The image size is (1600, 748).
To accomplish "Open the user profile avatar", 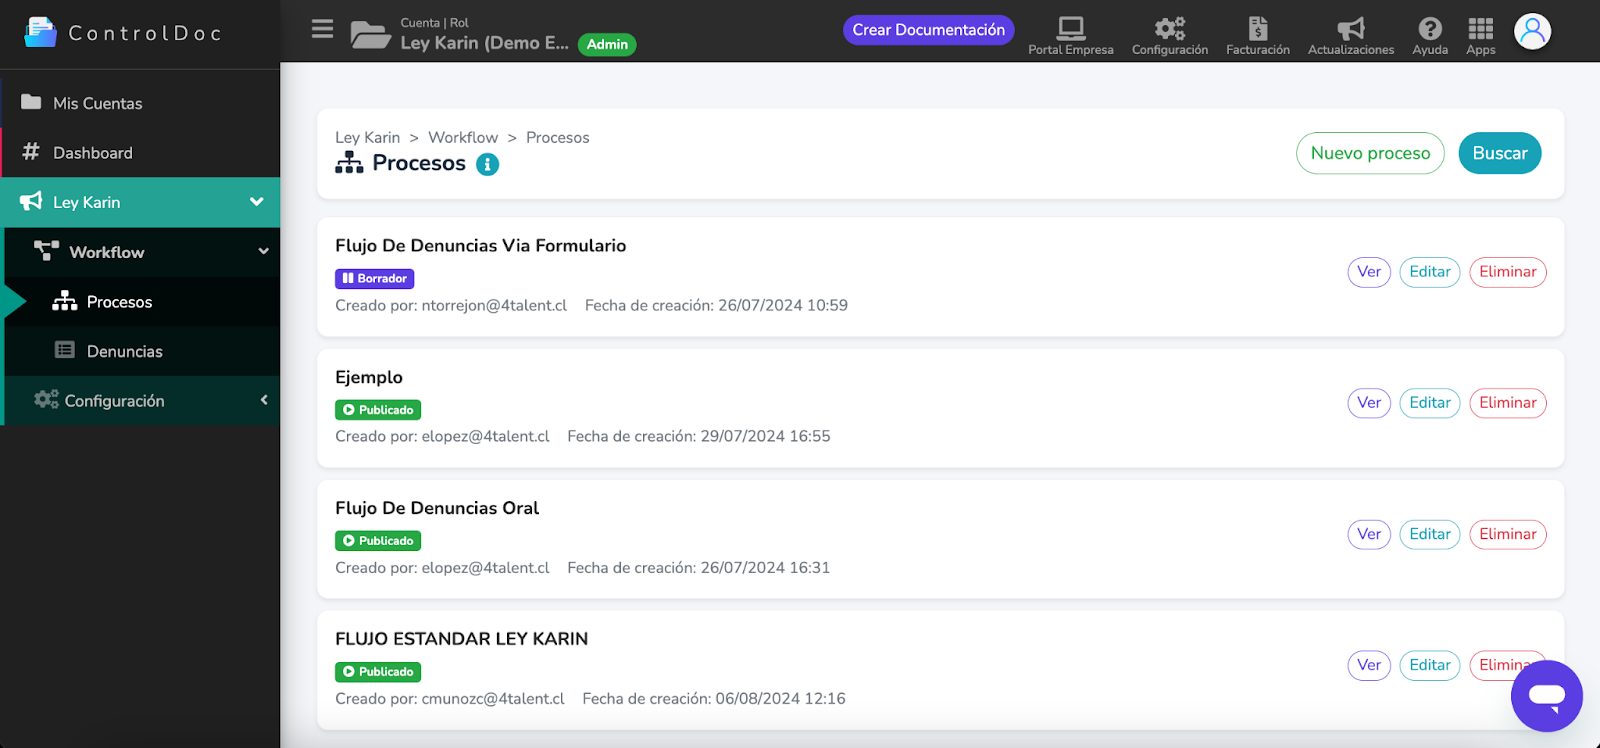I will click(1532, 31).
